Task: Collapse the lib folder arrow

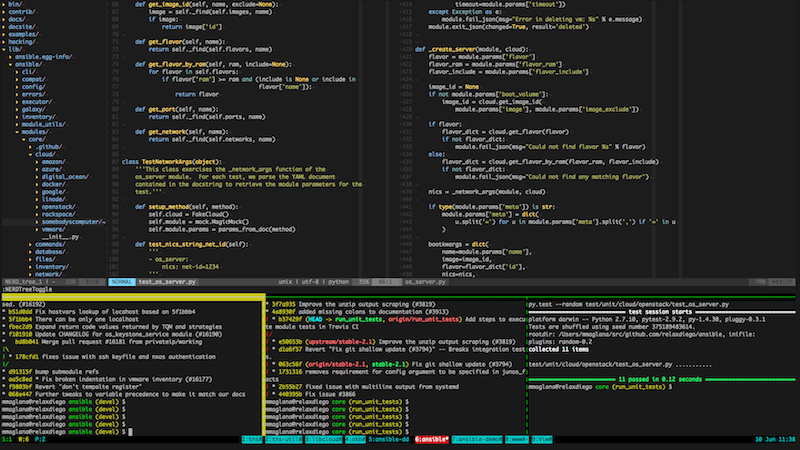Action: [x=4, y=49]
